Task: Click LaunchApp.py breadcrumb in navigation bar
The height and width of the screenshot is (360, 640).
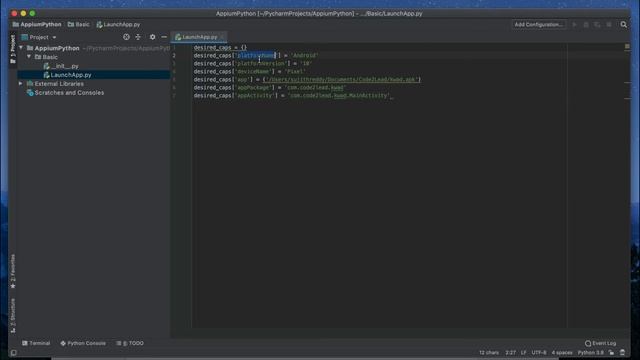Action: [x=118, y=24]
